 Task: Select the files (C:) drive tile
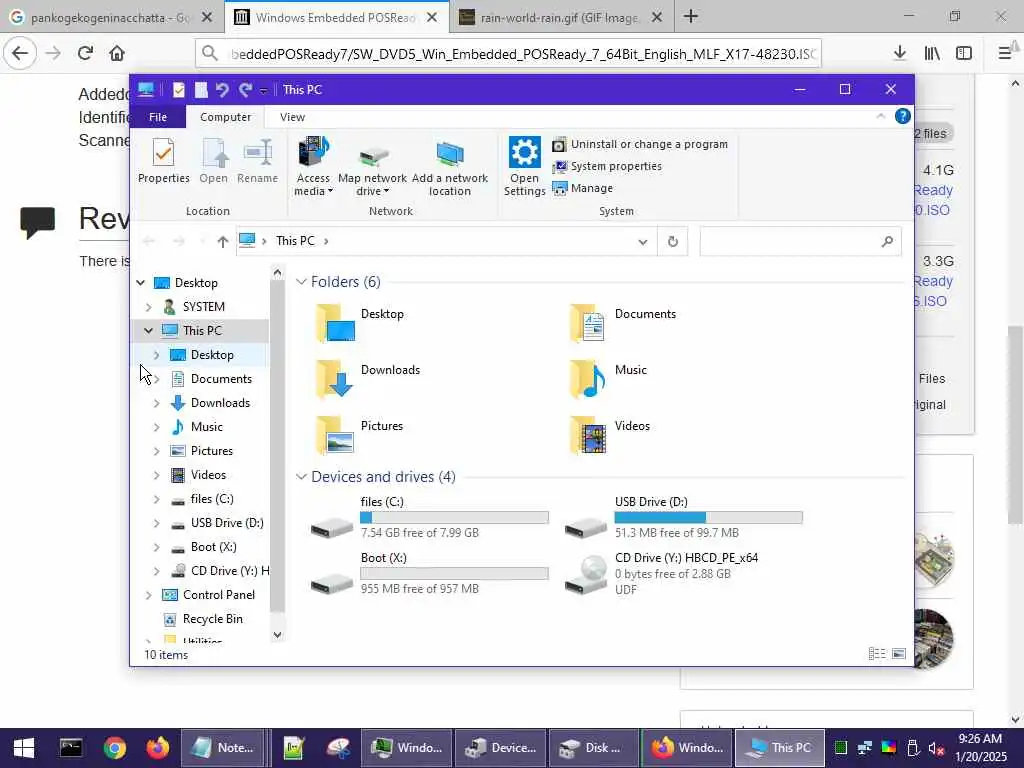pyautogui.click(x=428, y=519)
